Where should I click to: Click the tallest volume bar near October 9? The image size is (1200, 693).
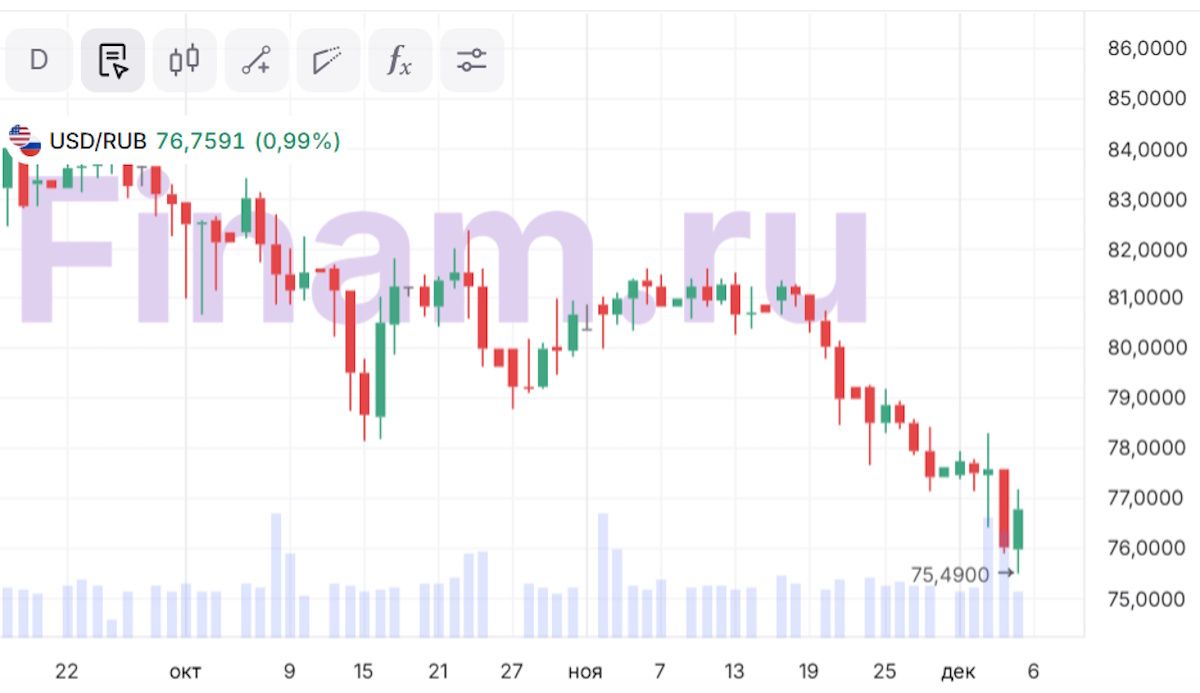point(276,574)
